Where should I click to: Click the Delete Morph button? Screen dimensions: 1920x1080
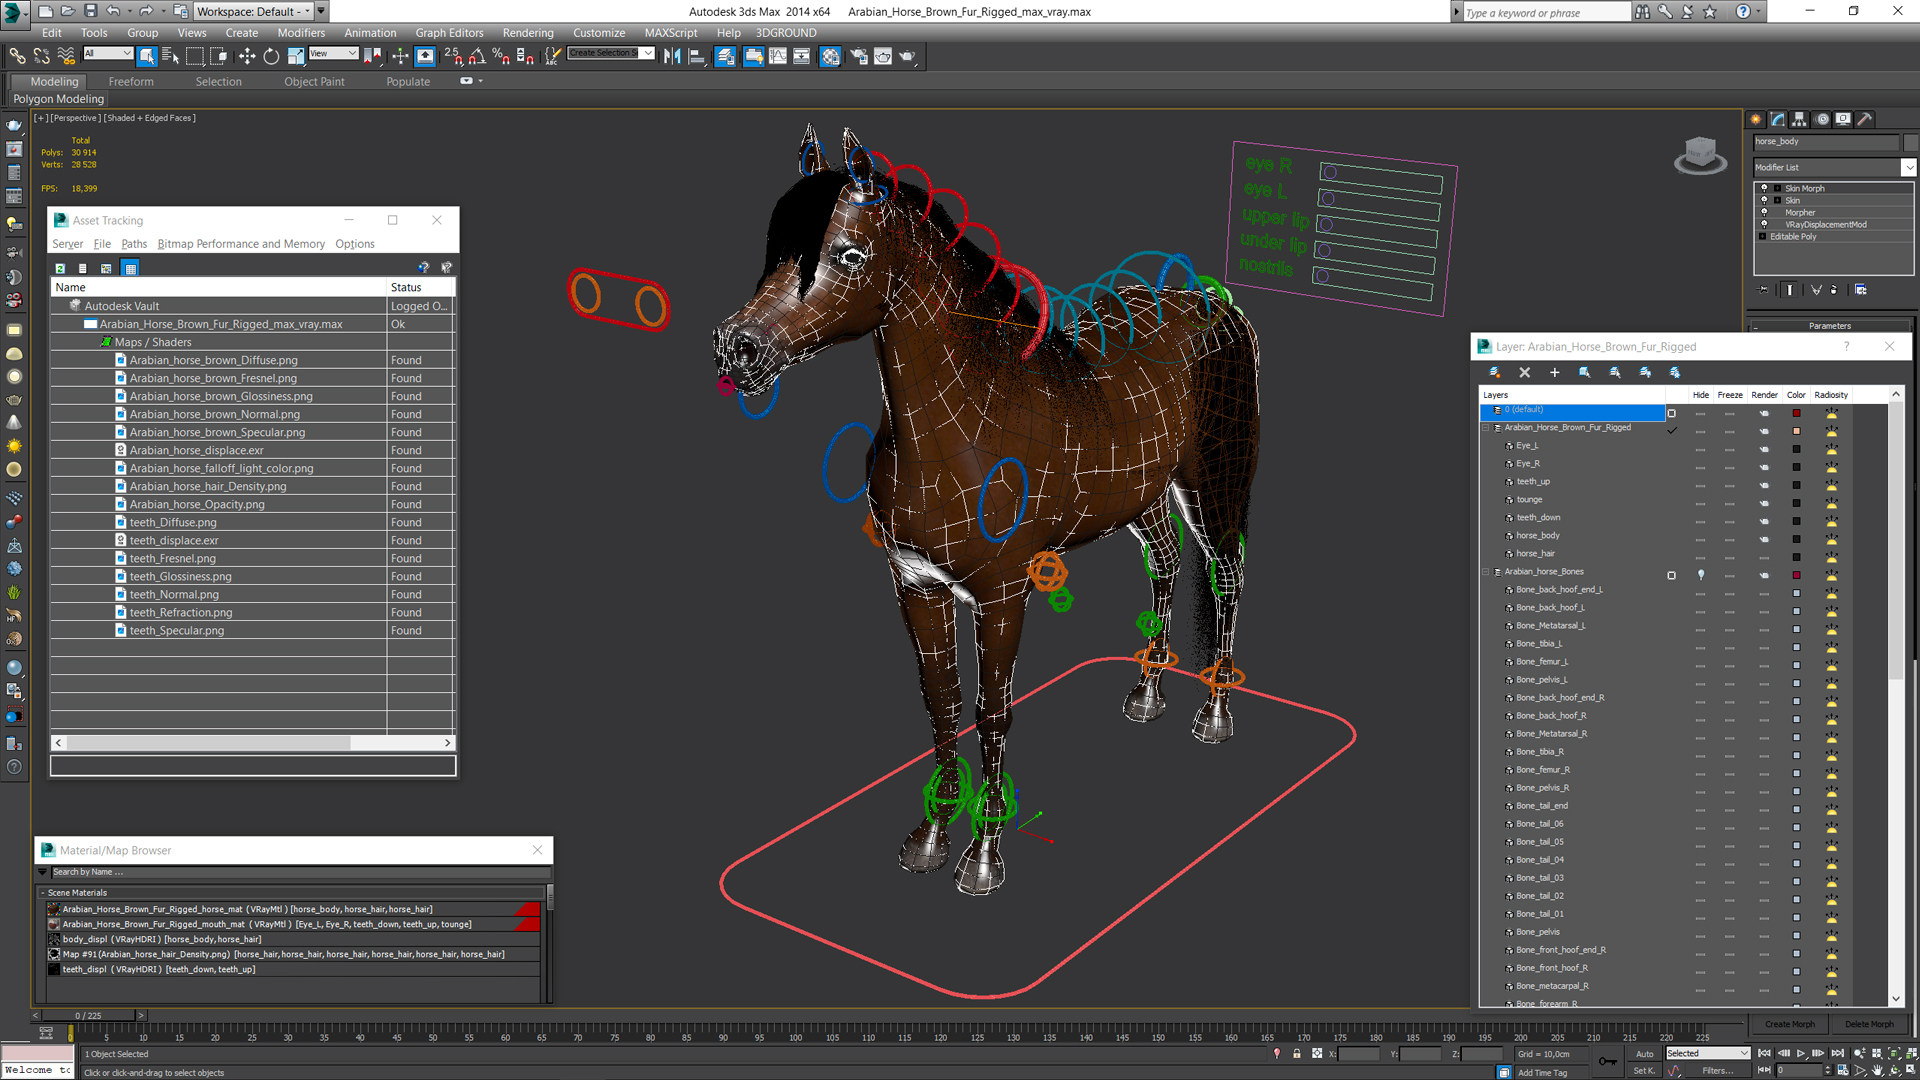tap(1869, 1024)
